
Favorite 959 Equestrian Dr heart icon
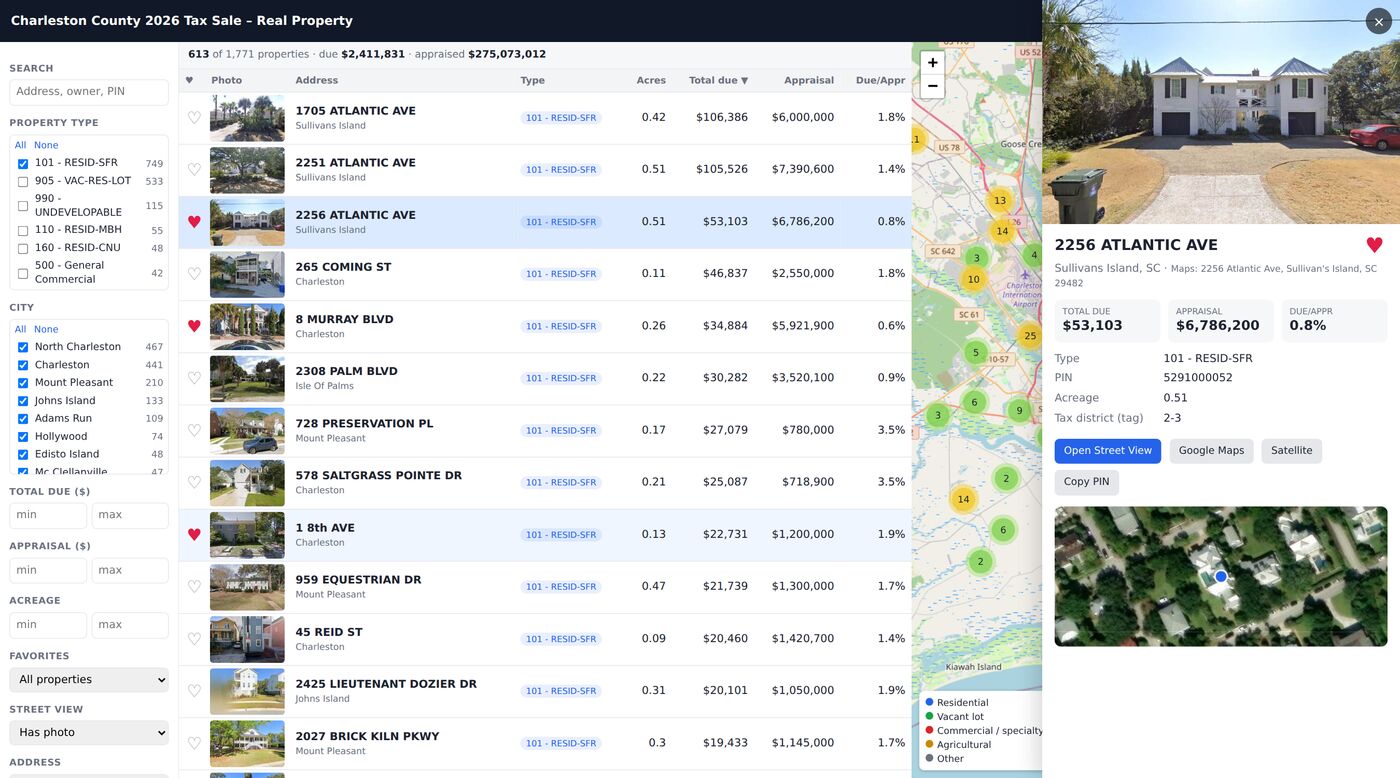click(194, 587)
